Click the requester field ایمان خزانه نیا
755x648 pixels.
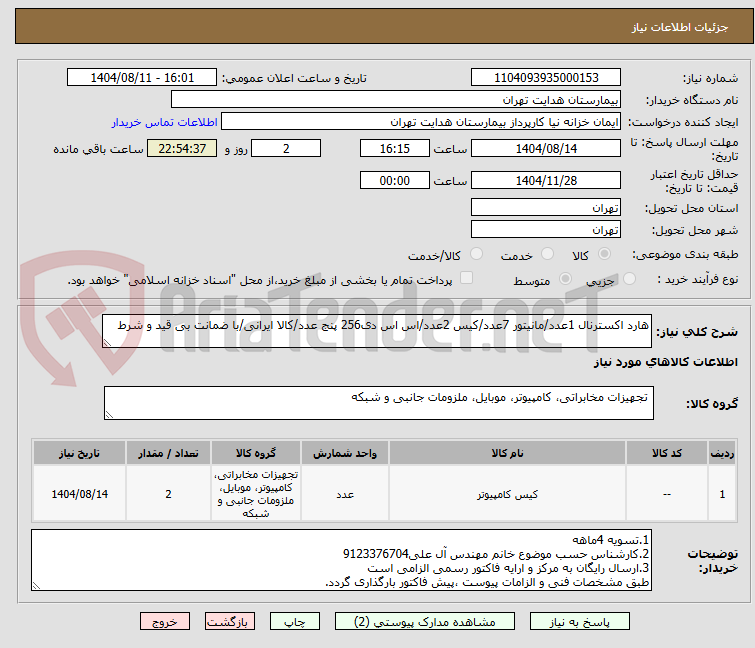pyautogui.click(x=421, y=122)
